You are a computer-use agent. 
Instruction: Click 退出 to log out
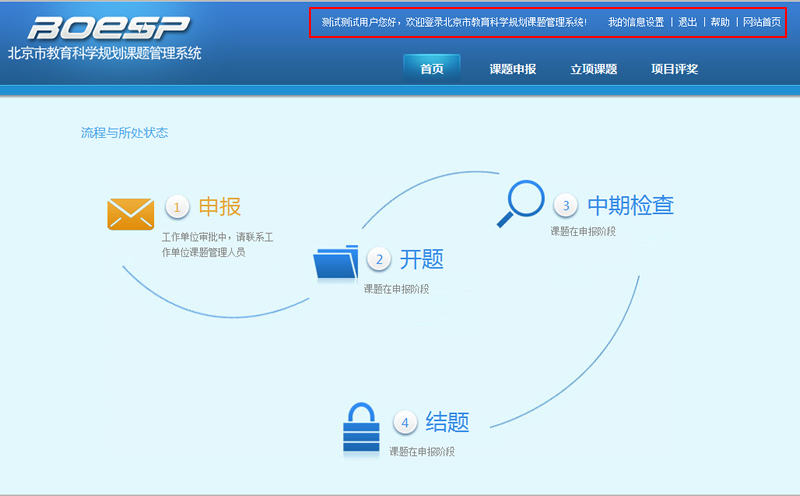[687, 22]
